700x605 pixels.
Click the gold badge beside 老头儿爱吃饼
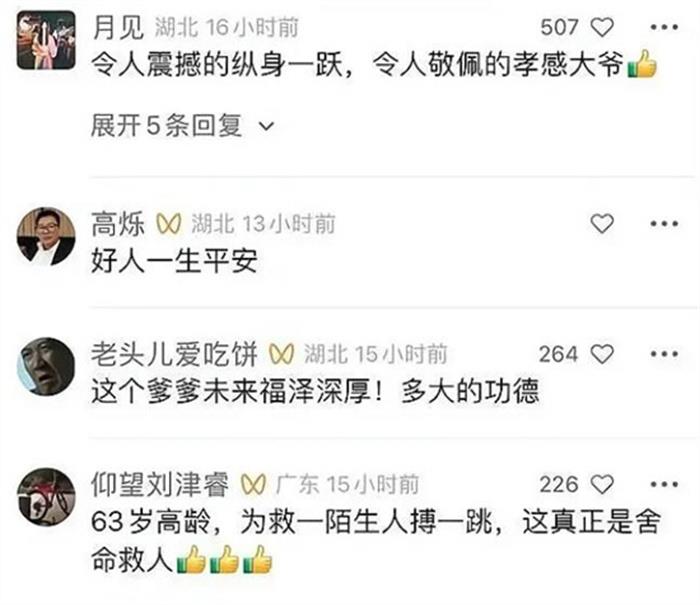(x=281, y=354)
